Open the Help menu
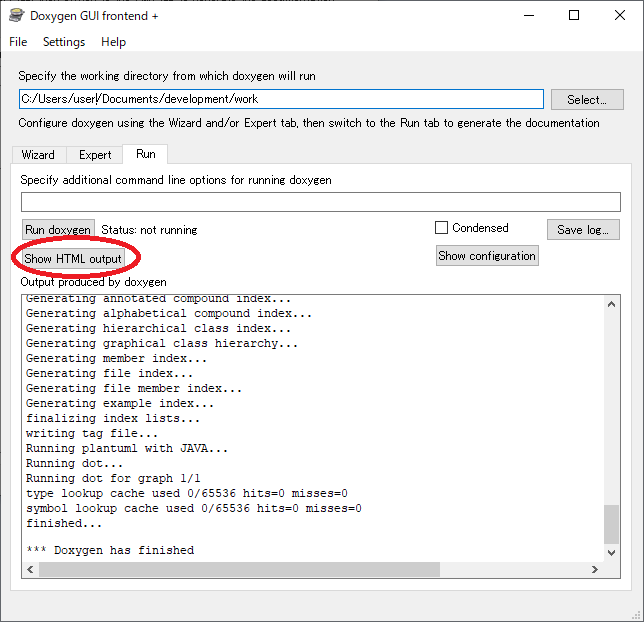This screenshot has height=622, width=644. 114,42
